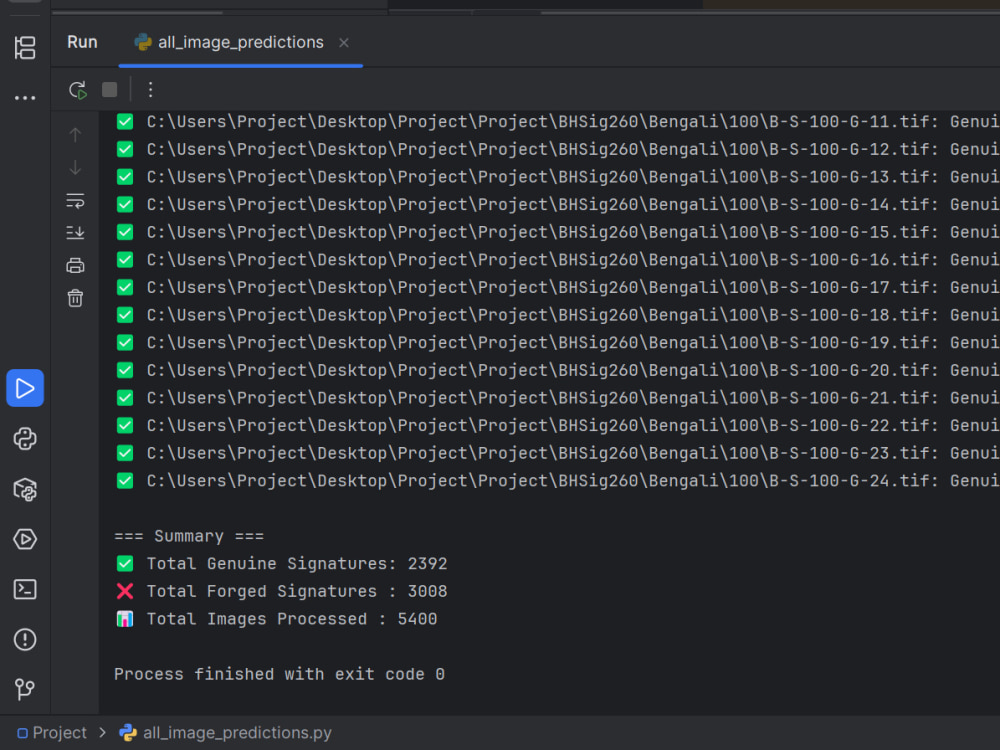The image size is (1000, 750).
Task: Clear all console output with trash icon
Action: (75, 298)
